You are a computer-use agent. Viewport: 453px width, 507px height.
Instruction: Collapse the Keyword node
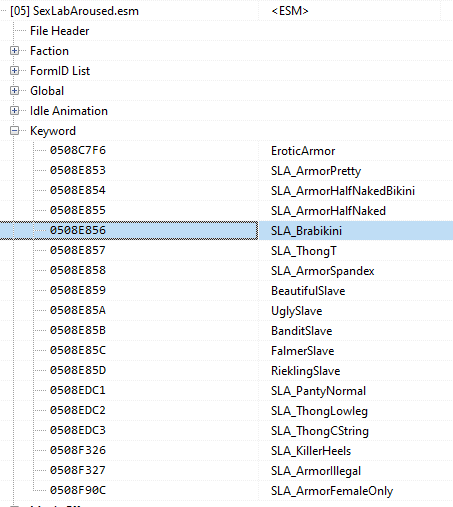(14, 131)
